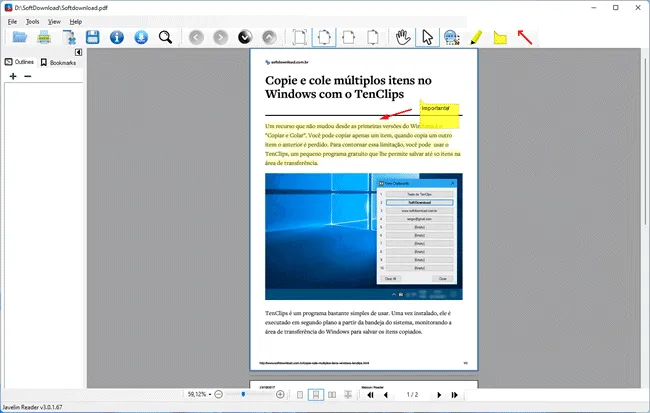Screen dimensions: 650x413
Task: Click the grey forward navigation arrow
Action: 221,38
